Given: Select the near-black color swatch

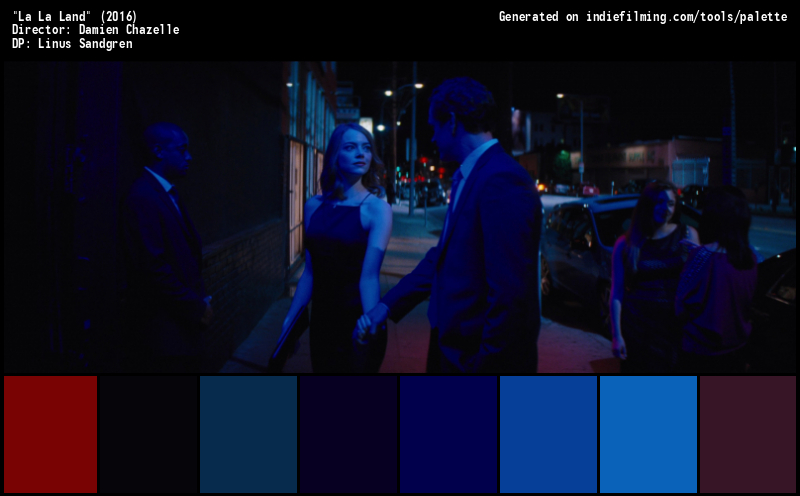Looking at the screenshot, I should [x=148, y=434].
